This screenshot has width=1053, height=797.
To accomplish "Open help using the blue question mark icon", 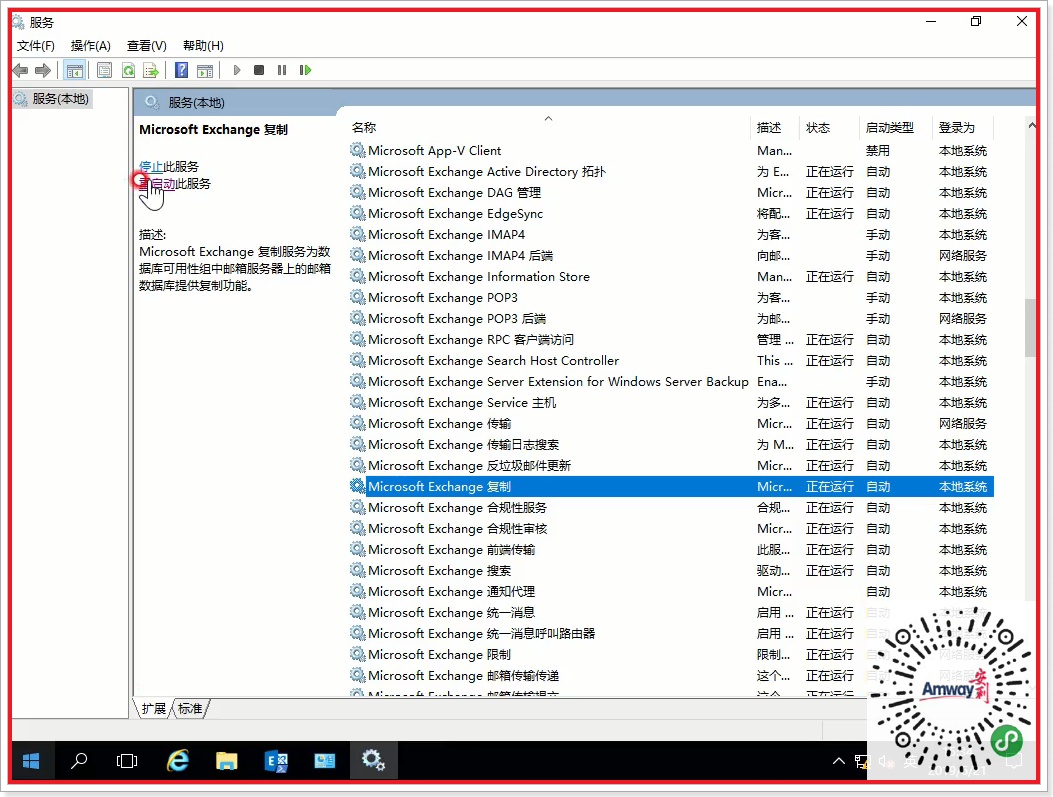I will coord(181,70).
